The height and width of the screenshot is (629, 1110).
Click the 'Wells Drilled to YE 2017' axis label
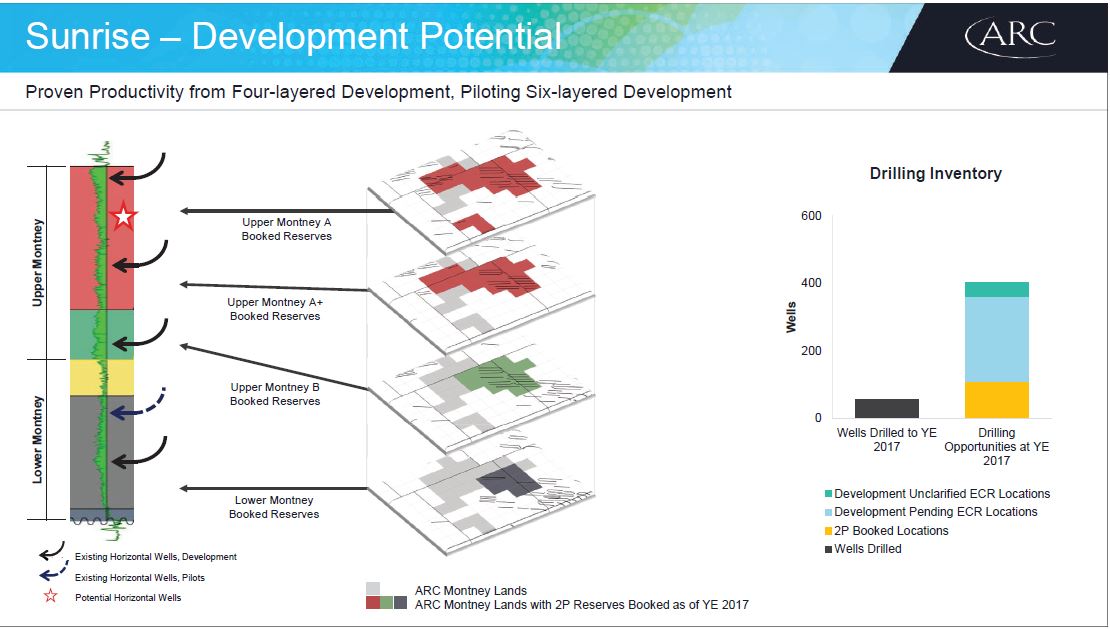886,439
